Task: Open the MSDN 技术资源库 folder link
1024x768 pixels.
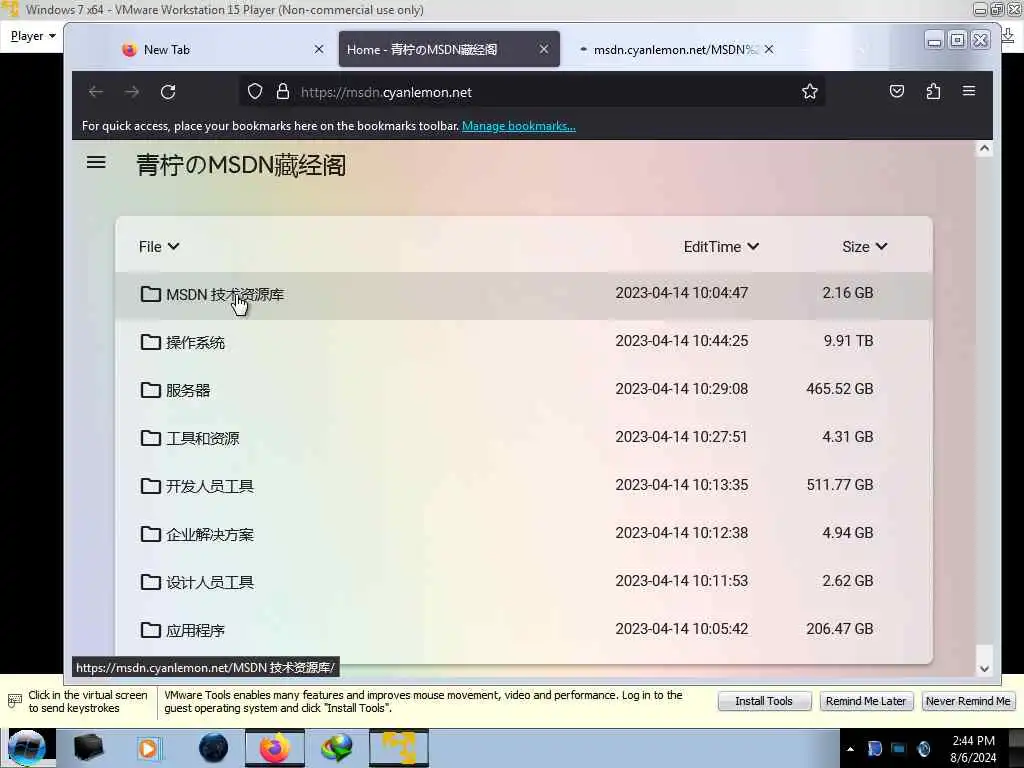Action: click(225, 295)
